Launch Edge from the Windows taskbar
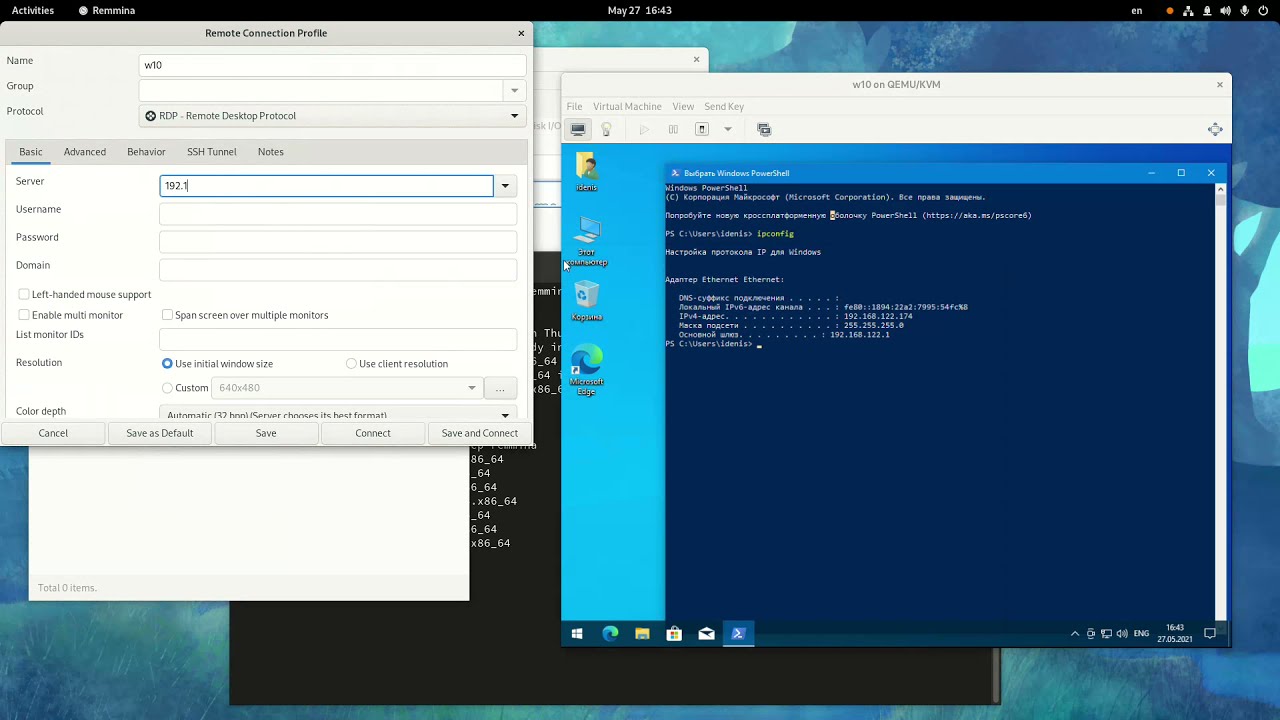Screen dimensions: 1280x720 pyautogui.click(x=610, y=634)
